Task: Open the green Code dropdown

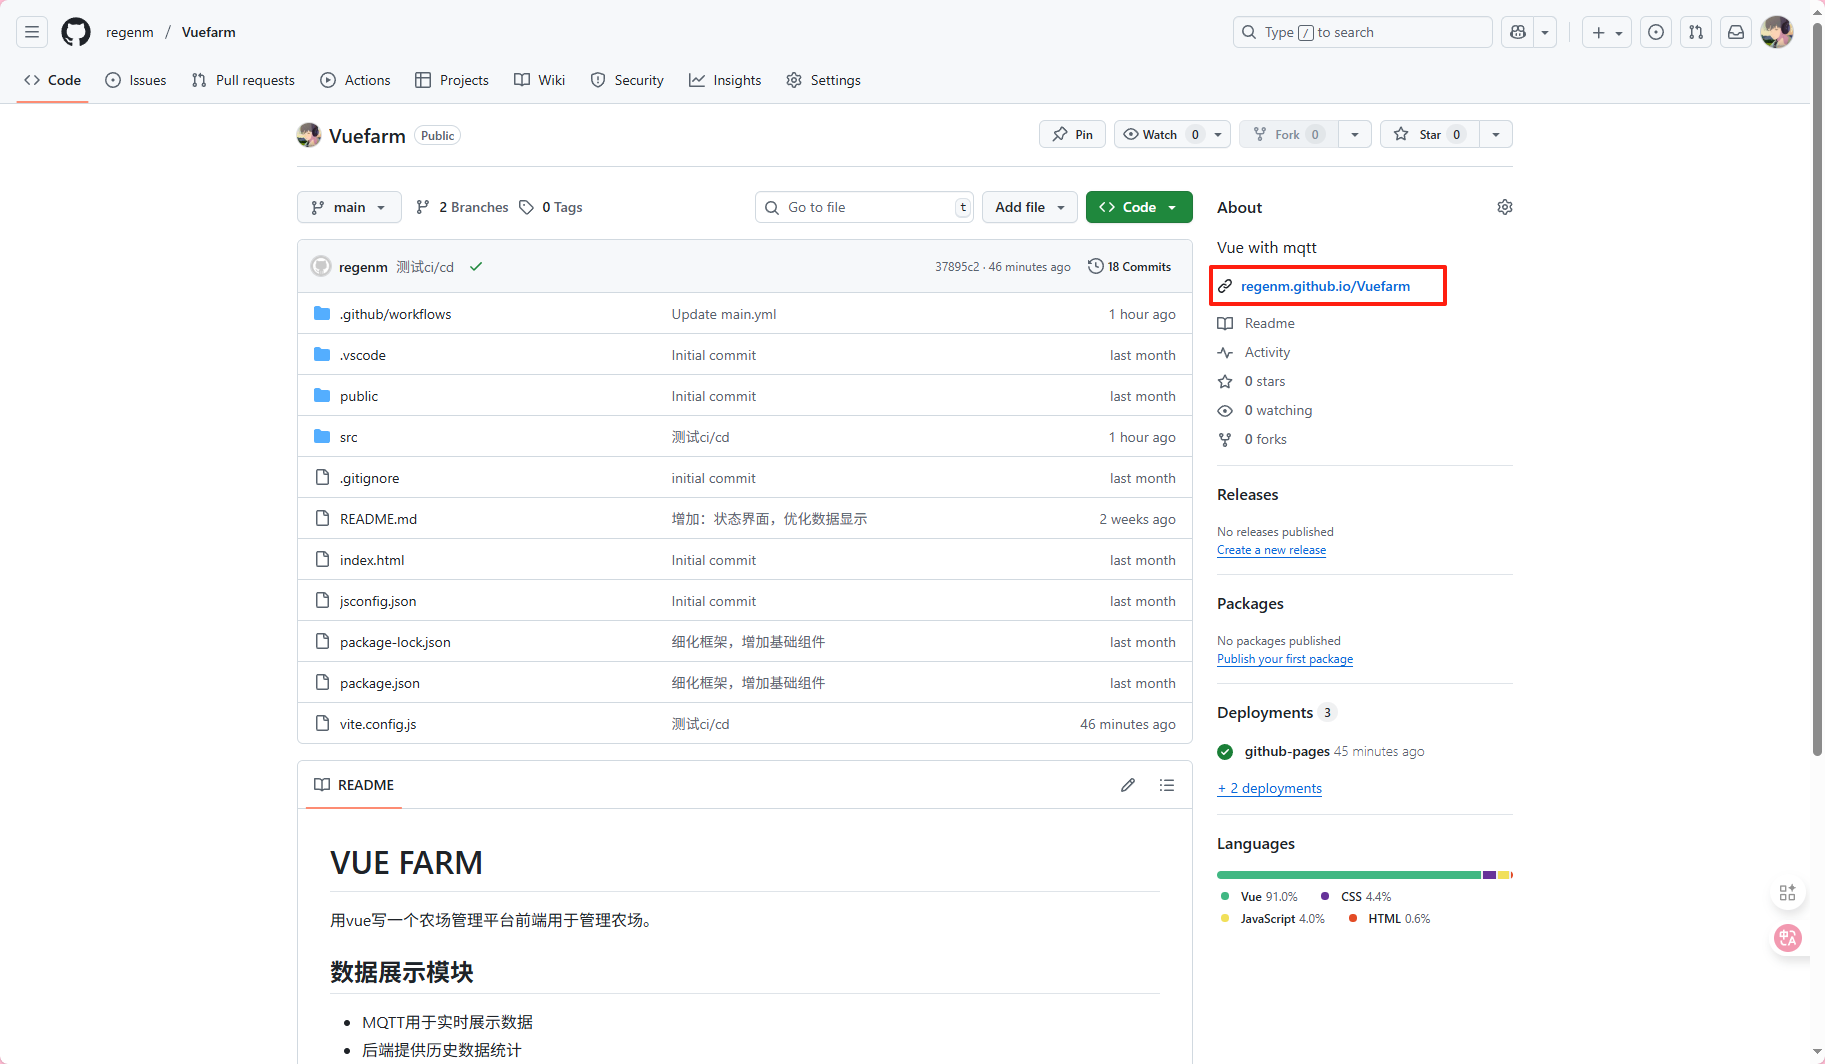Action: (1139, 207)
